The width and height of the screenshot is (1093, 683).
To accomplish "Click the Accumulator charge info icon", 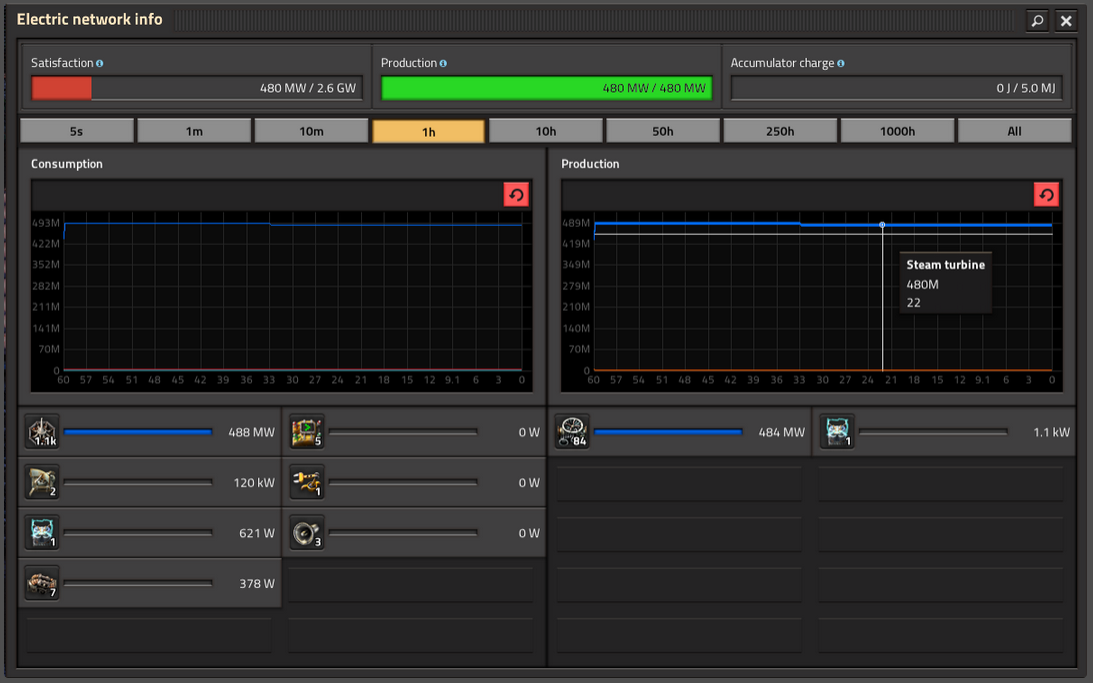I will [841, 63].
